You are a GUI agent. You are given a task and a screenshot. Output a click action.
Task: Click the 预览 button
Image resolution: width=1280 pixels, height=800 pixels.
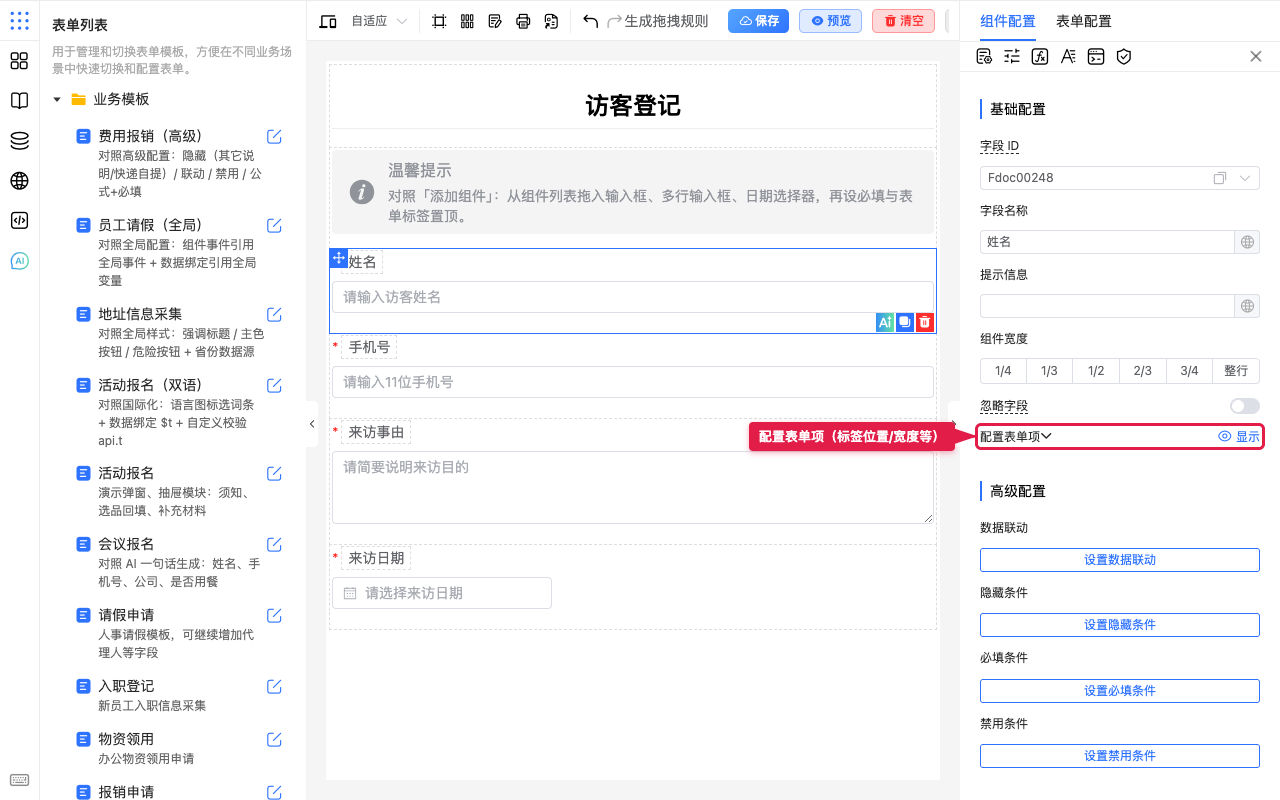(830, 21)
